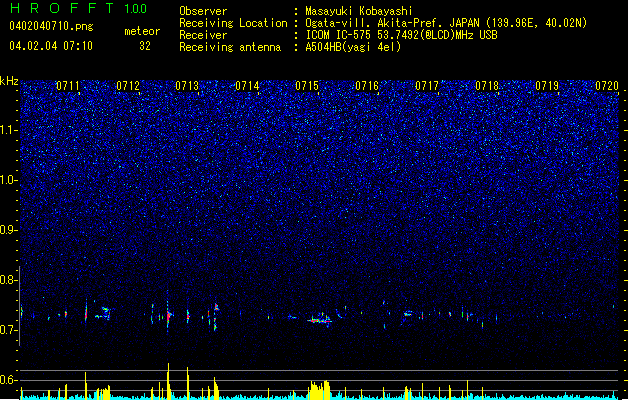This screenshot has width=629, height=400.
Task: Click time marker 0719
Action: point(547,86)
